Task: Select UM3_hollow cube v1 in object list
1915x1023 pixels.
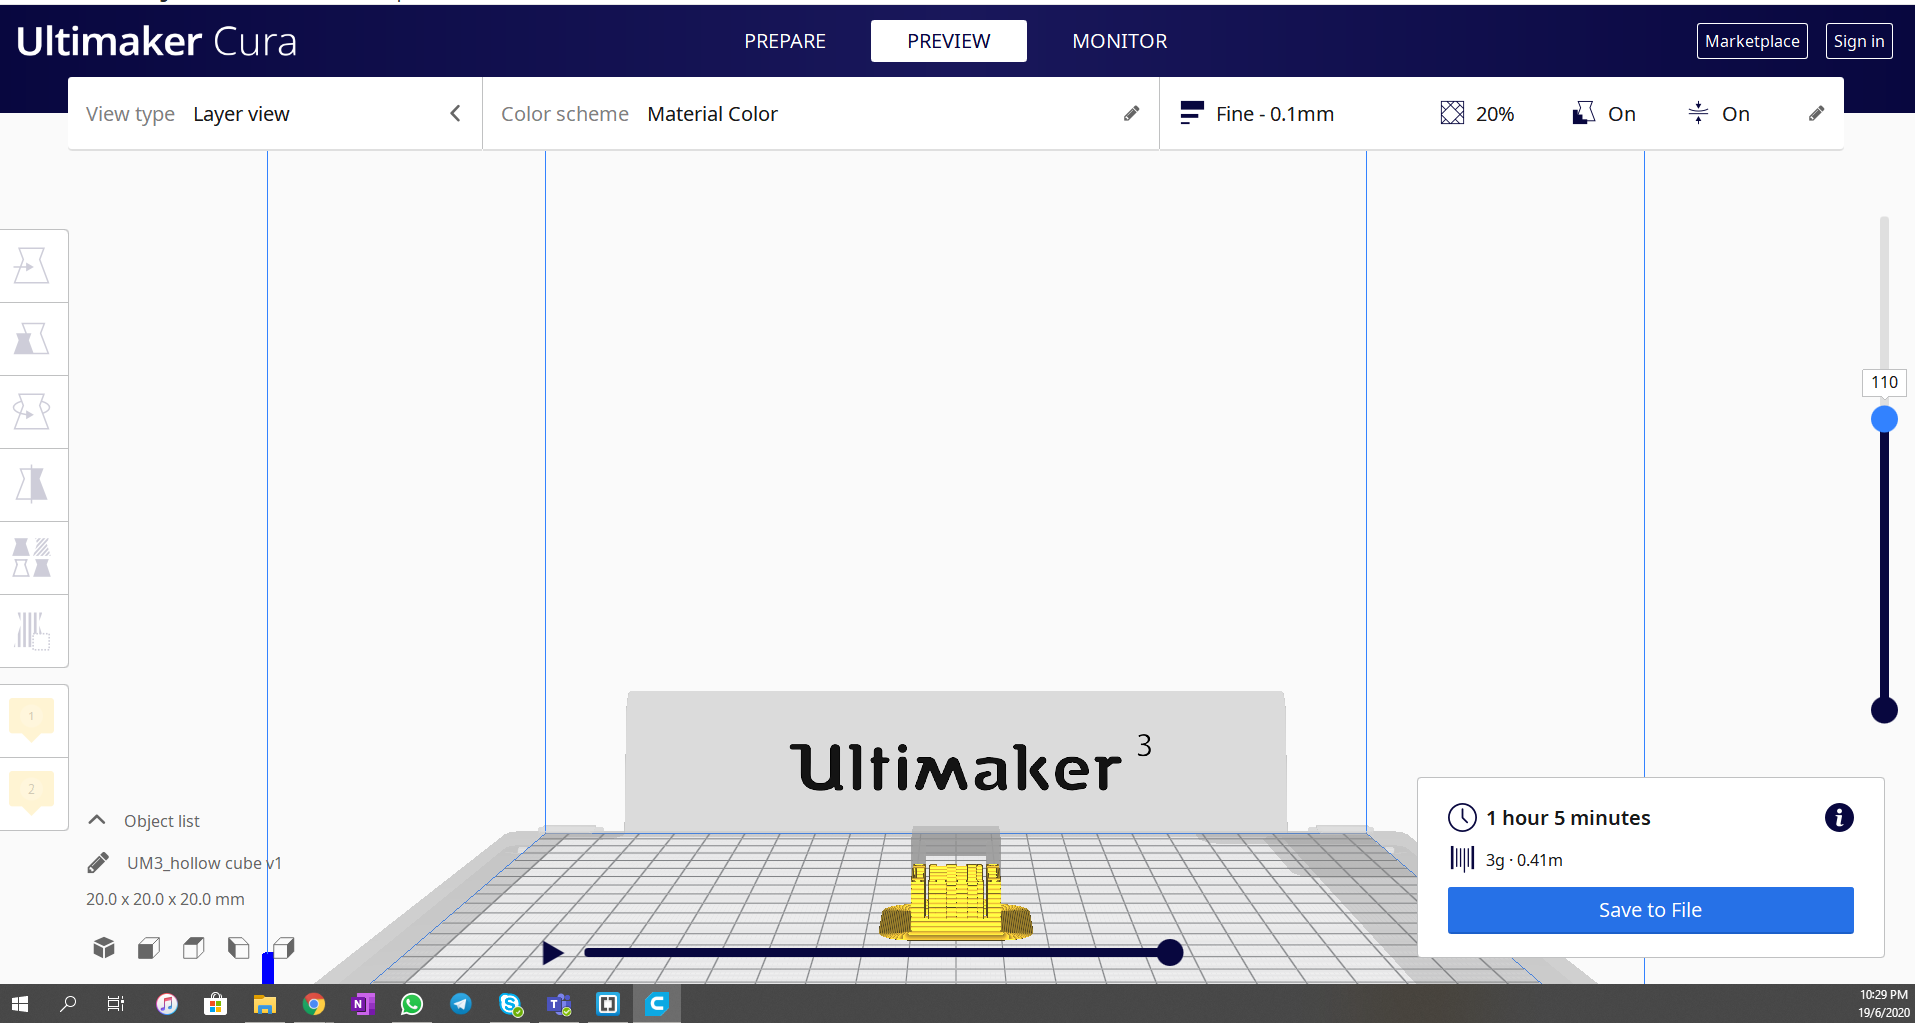Action: click(x=204, y=863)
